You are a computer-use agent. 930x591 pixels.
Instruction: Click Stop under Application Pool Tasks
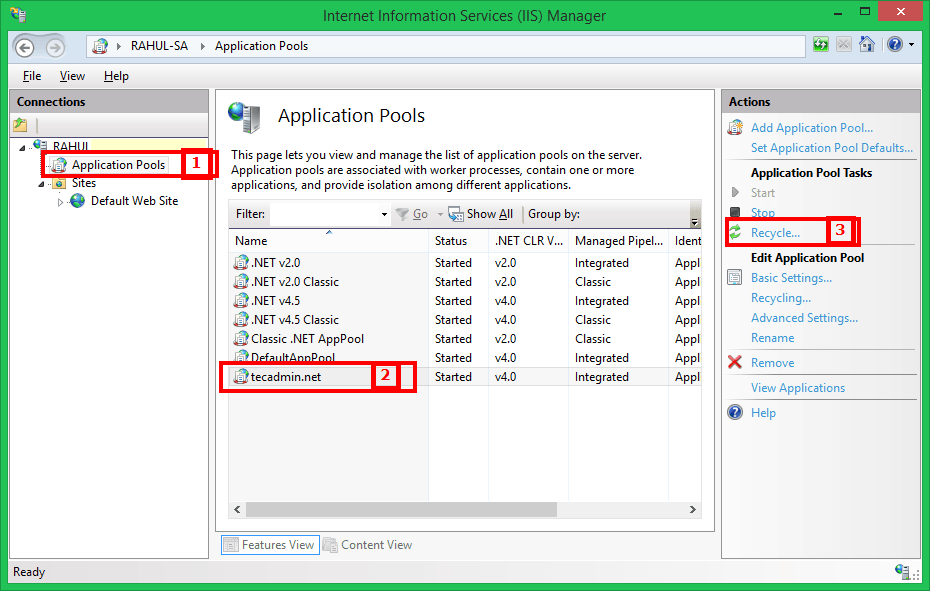762,212
